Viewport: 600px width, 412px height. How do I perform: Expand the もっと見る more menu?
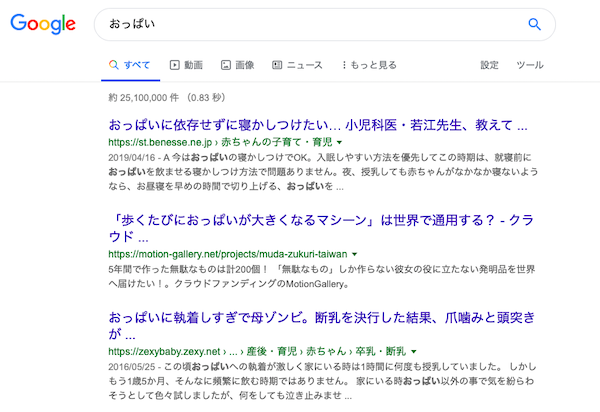[x=369, y=65]
